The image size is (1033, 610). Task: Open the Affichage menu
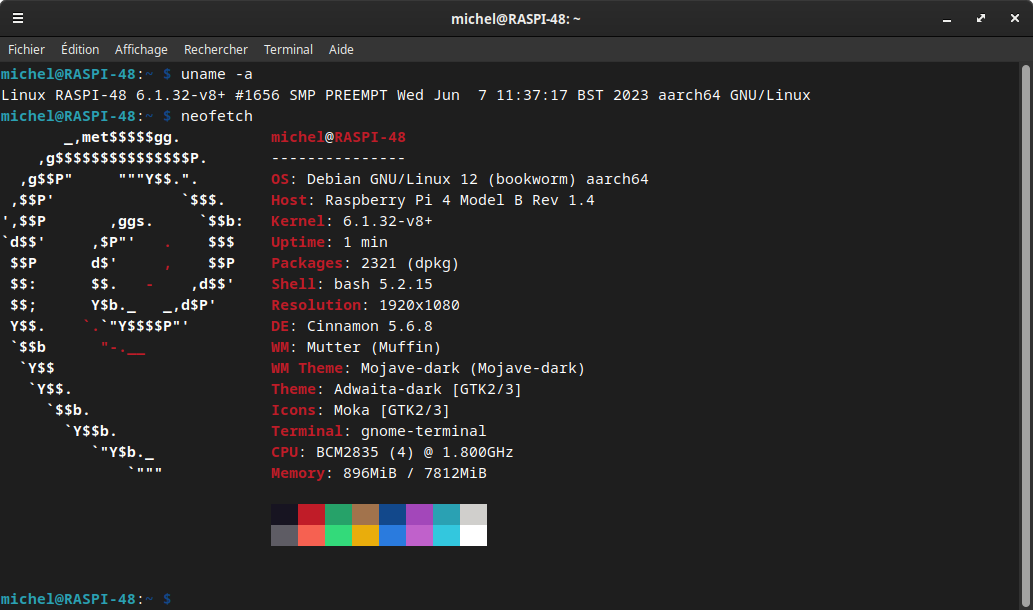click(x=141, y=49)
